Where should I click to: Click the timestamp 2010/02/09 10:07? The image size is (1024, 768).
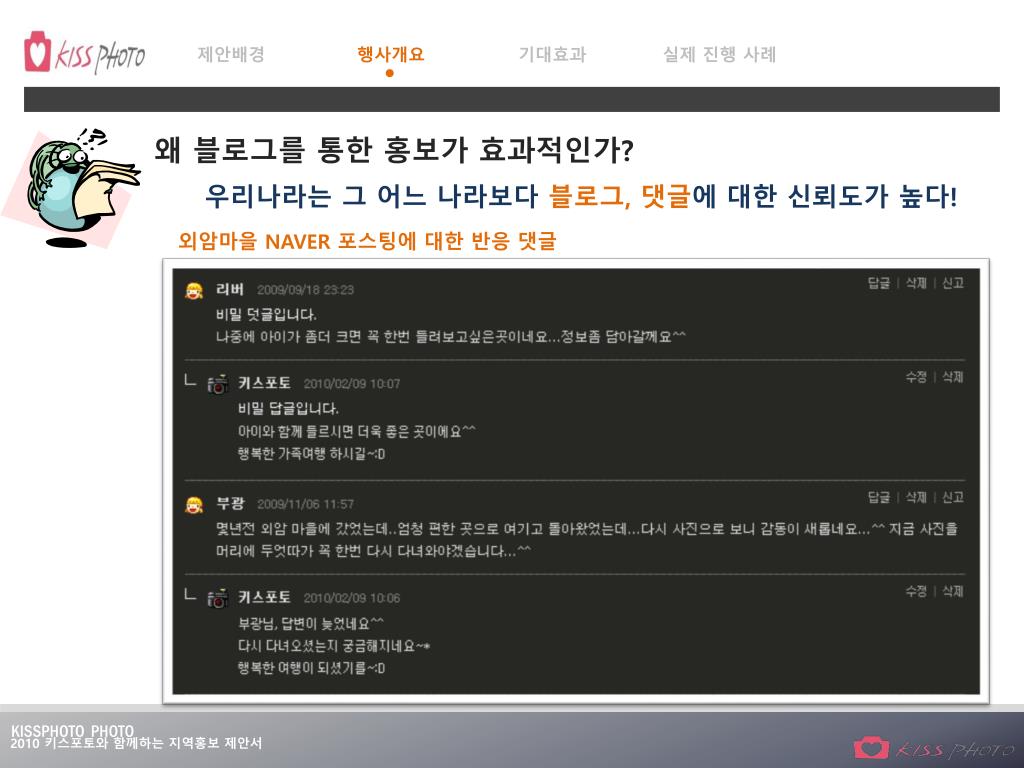coord(352,384)
